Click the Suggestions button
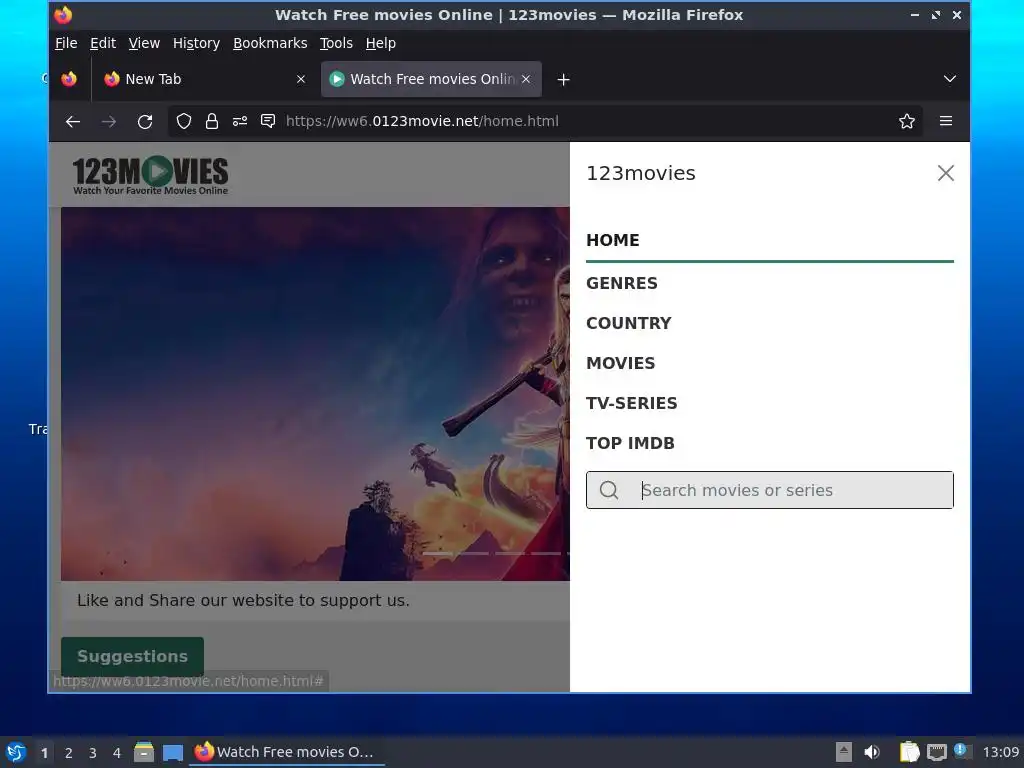The width and height of the screenshot is (1024, 768). (x=132, y=656)
